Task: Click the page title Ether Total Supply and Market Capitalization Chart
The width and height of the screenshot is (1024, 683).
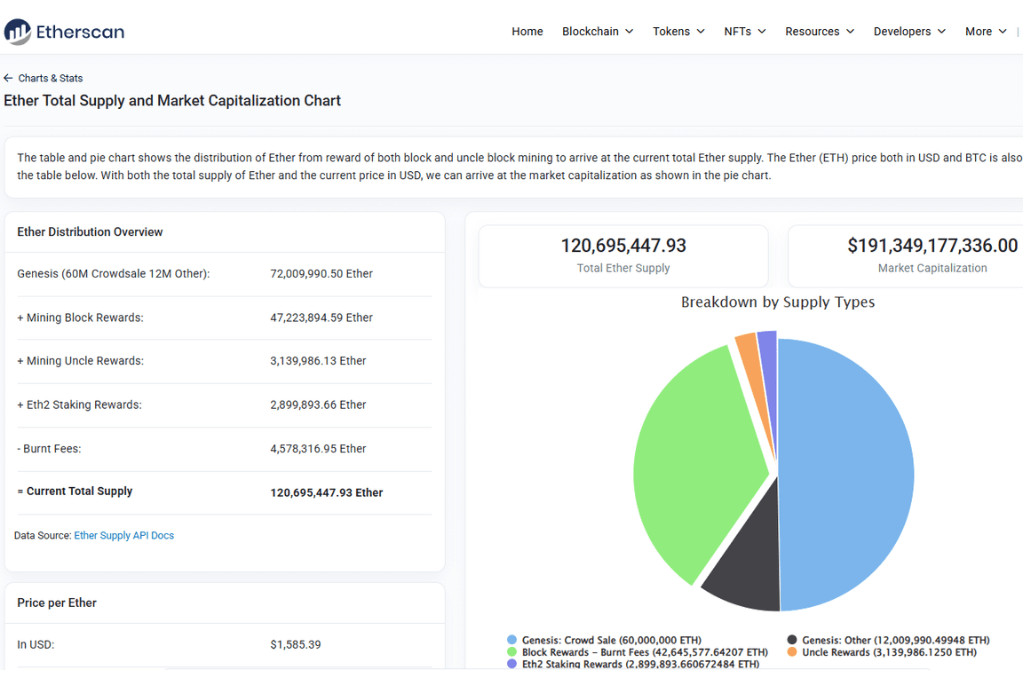Action: tap(172, 101)
